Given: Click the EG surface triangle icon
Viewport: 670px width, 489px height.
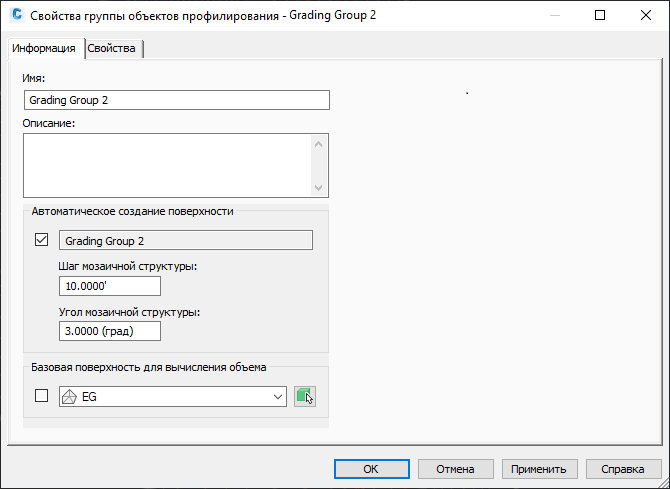Looking at the screenshot, I should [69, 397].
